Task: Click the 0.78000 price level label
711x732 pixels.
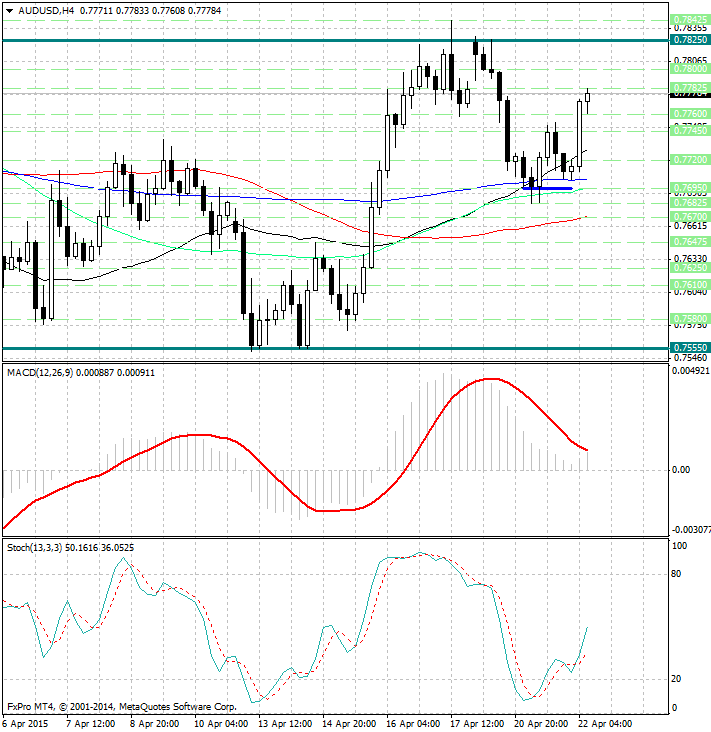Action: point(690,69)
